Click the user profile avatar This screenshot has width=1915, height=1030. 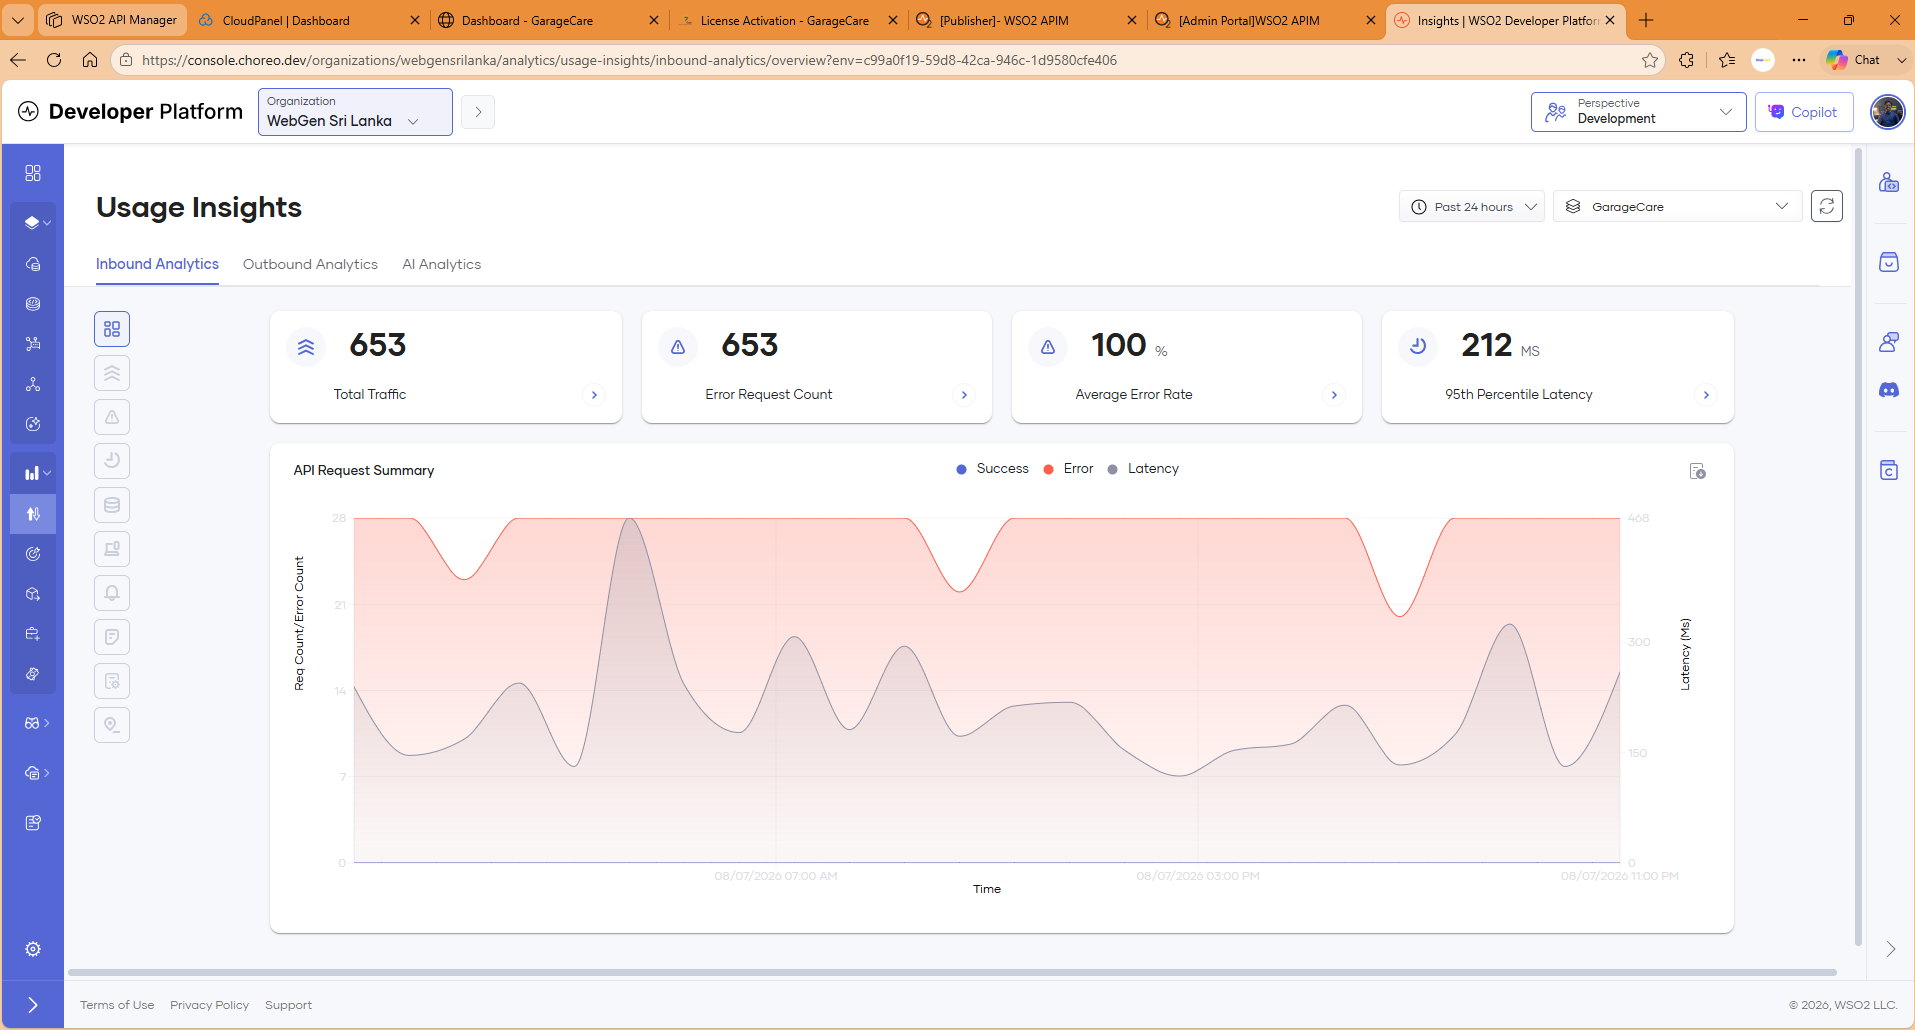[1887, 112]
